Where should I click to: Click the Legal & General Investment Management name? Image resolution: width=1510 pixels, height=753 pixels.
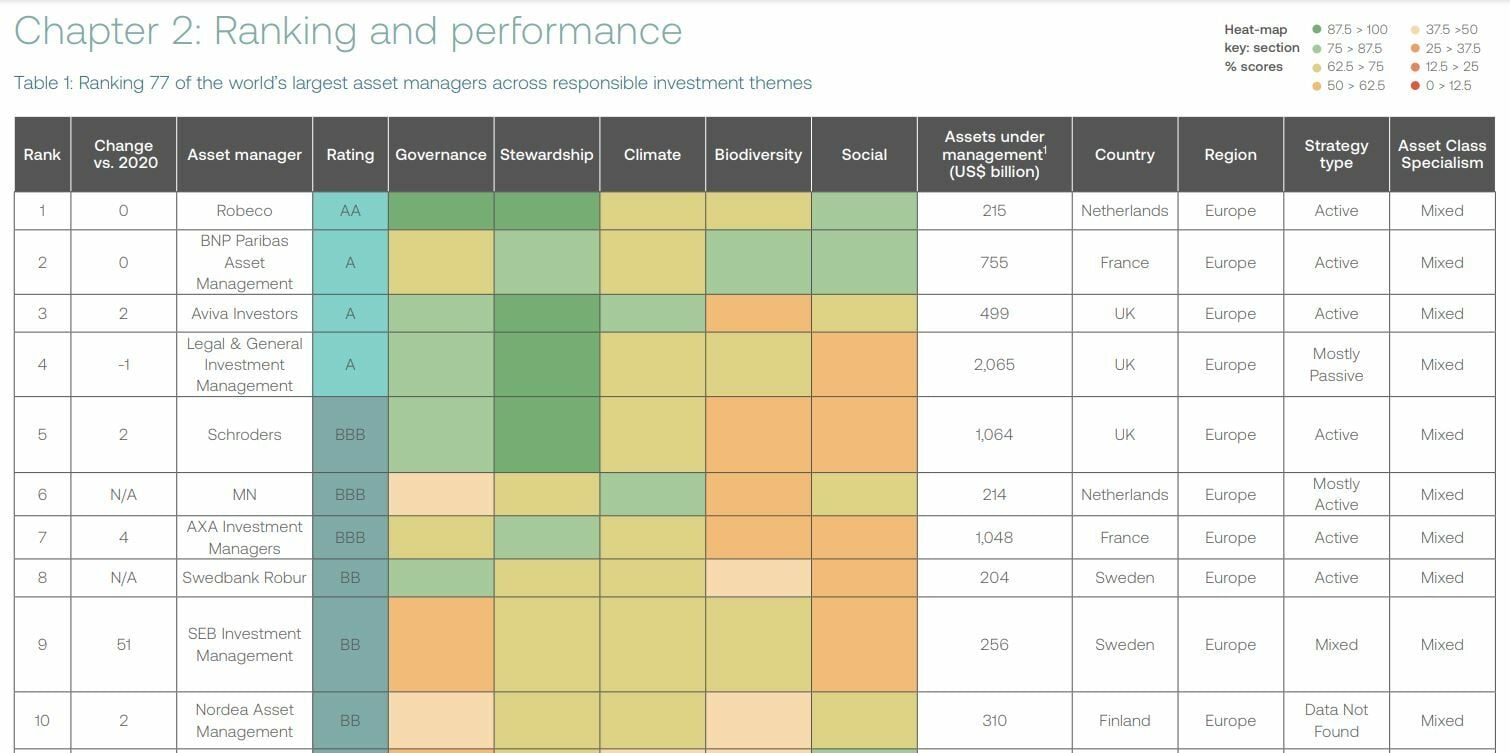[244, 365]
